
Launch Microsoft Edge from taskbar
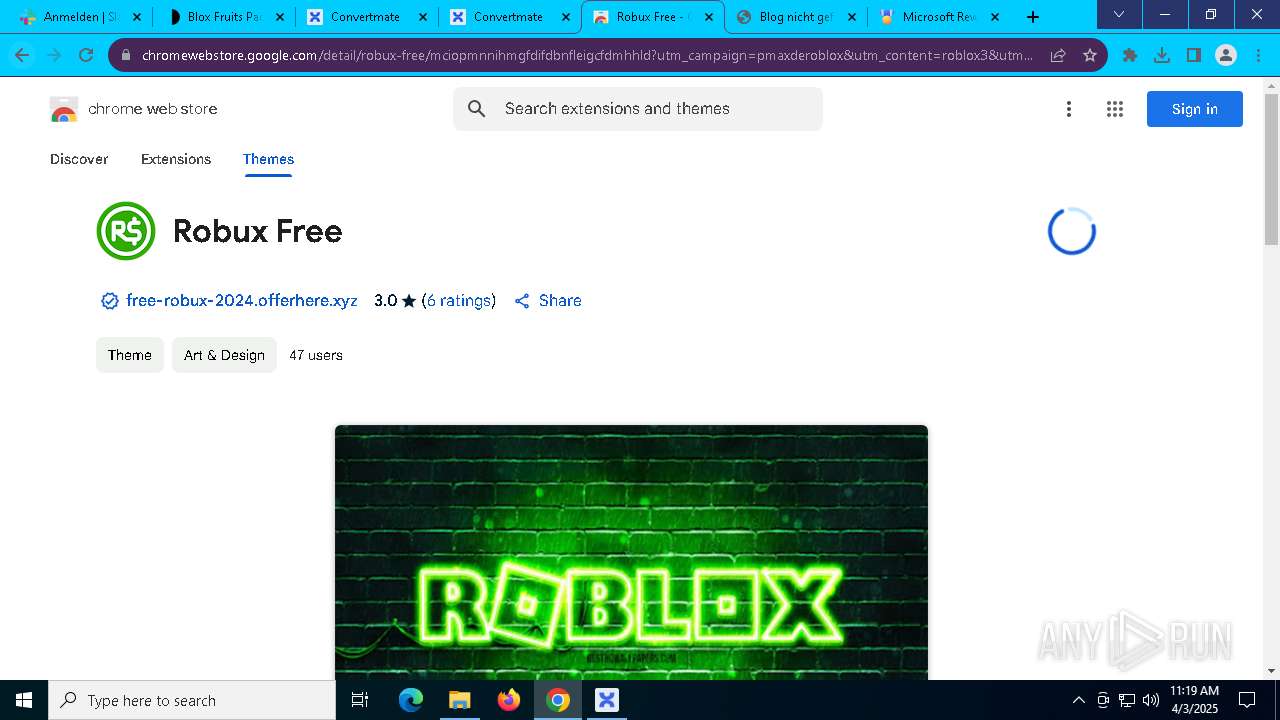(411, 700)
